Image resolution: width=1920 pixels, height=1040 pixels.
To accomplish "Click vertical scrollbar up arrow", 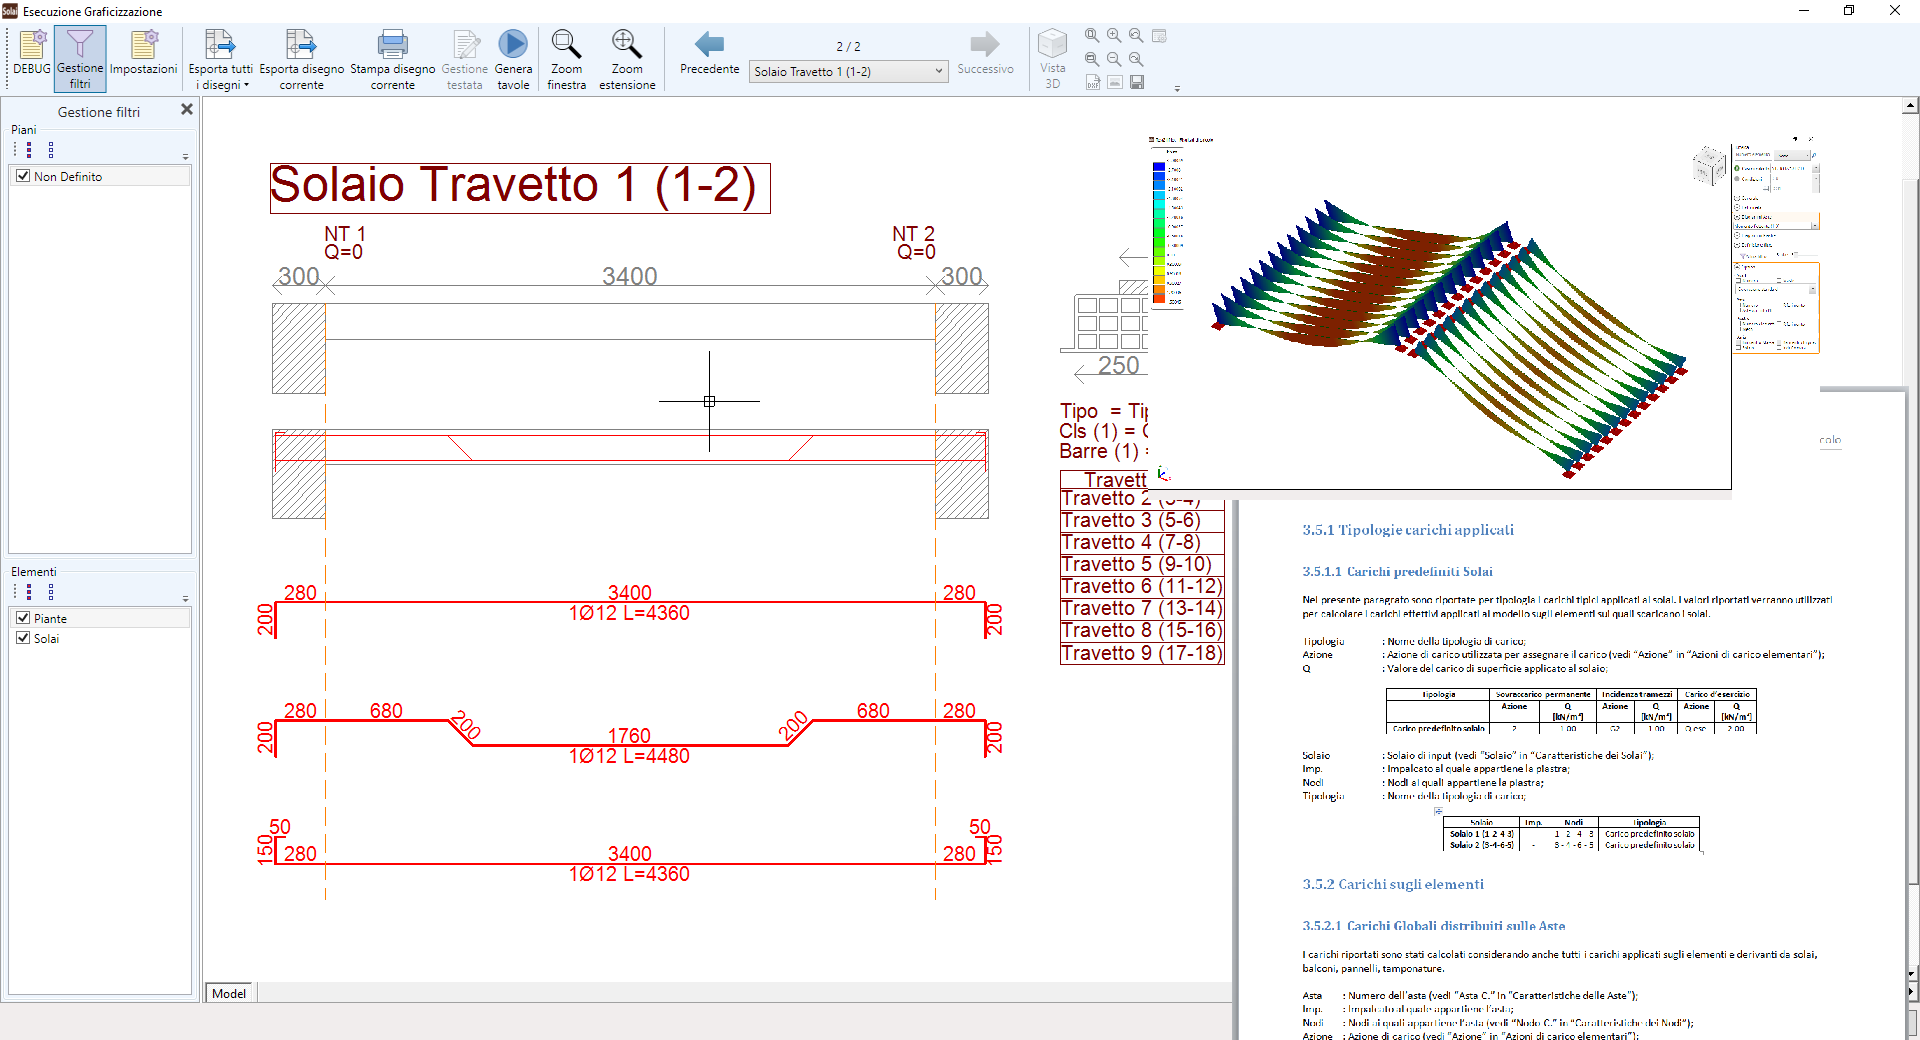I will 1911,105.
